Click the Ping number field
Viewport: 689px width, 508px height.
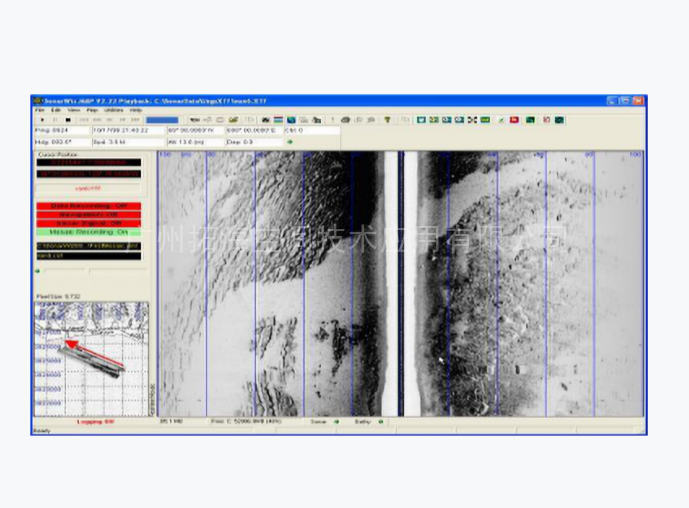(61, 130)
